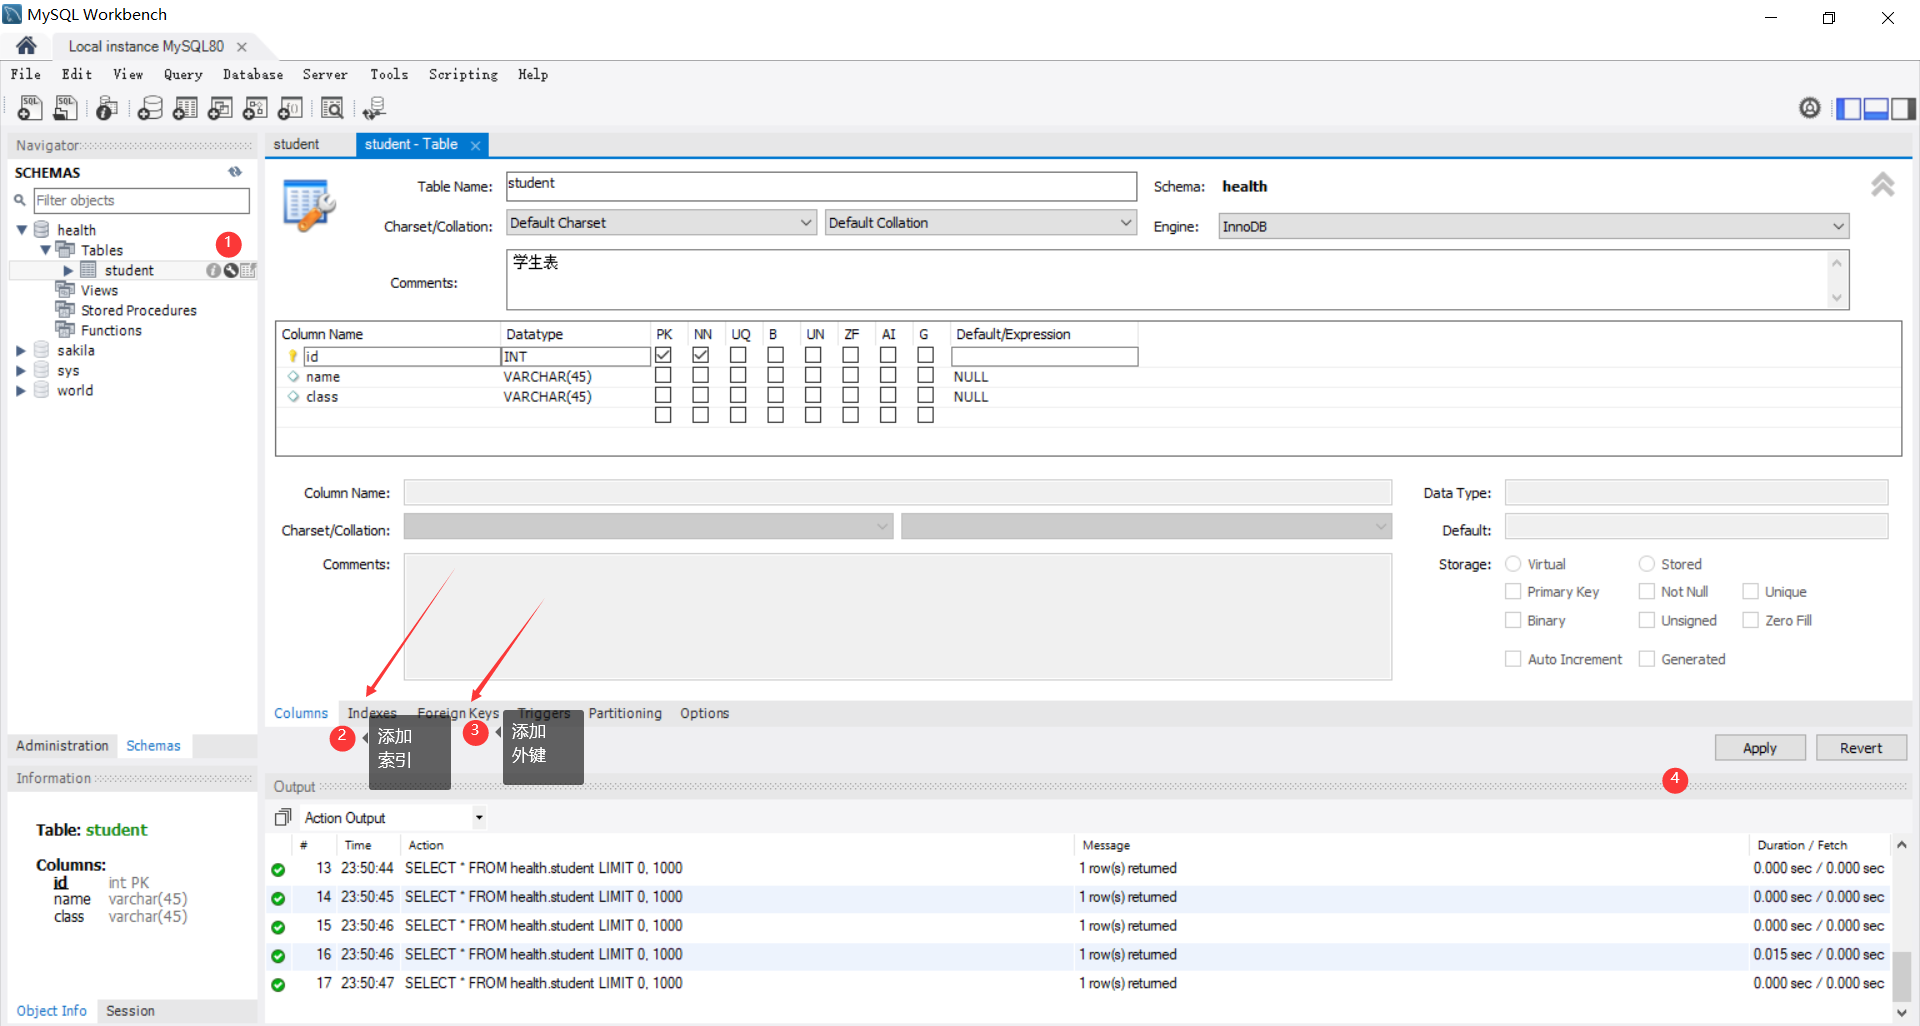Open the Engine dropdown showing InnoDB
The width and height of the screenshot is (1920, 1026).
[1838, 226]
